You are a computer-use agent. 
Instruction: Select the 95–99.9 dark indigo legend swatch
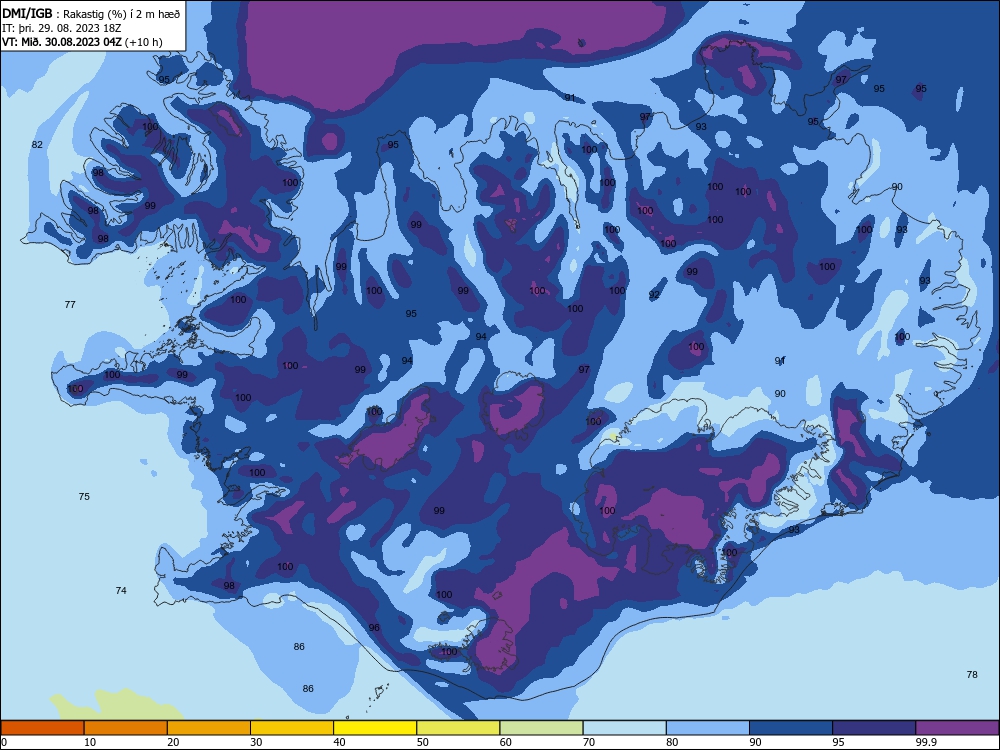tap(874, 728)
